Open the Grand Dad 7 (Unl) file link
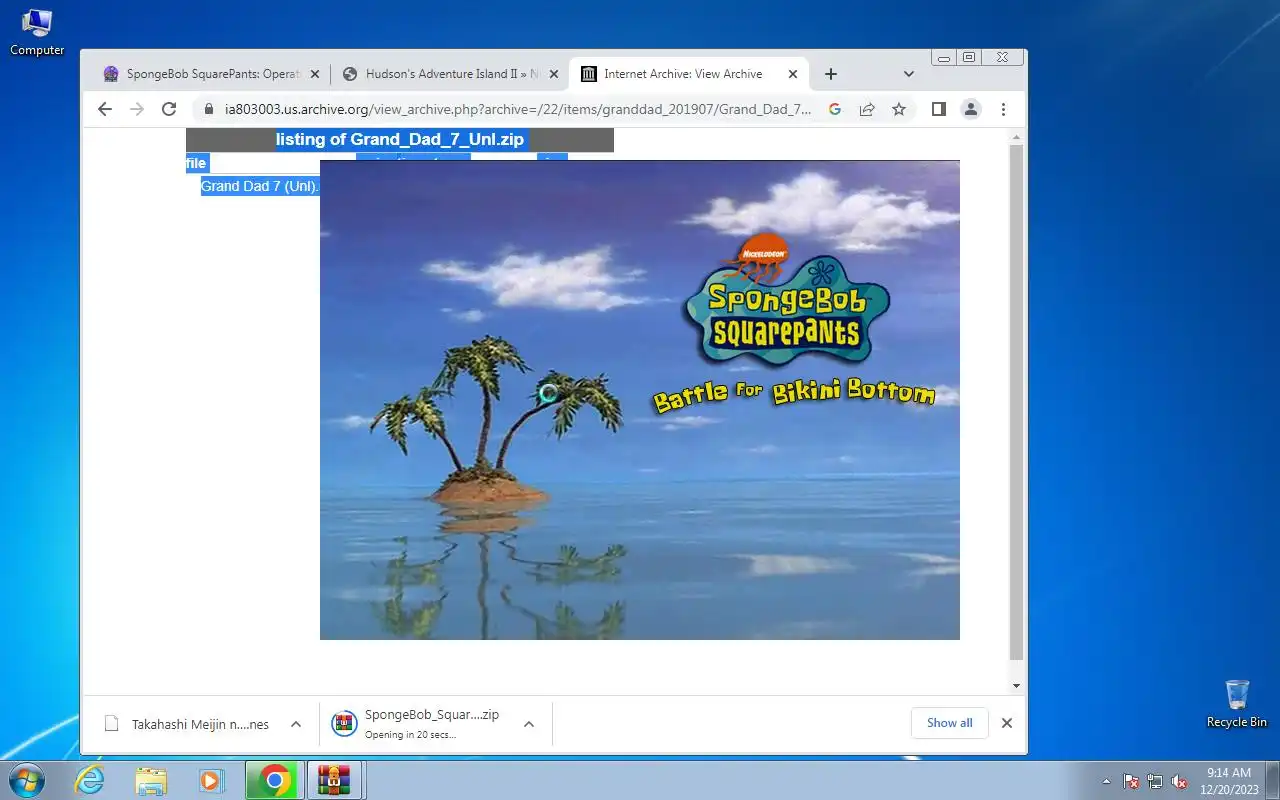1280x800 pixels. [260, 186]
